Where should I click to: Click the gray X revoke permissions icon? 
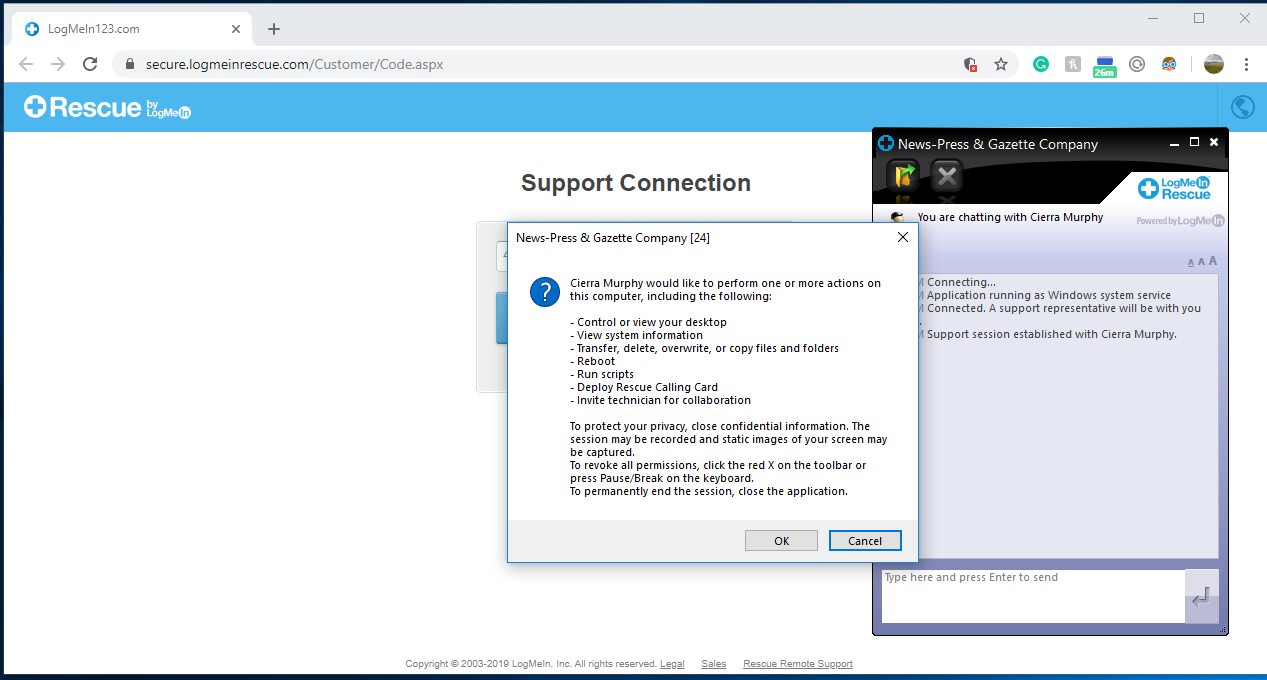[947, 177]
